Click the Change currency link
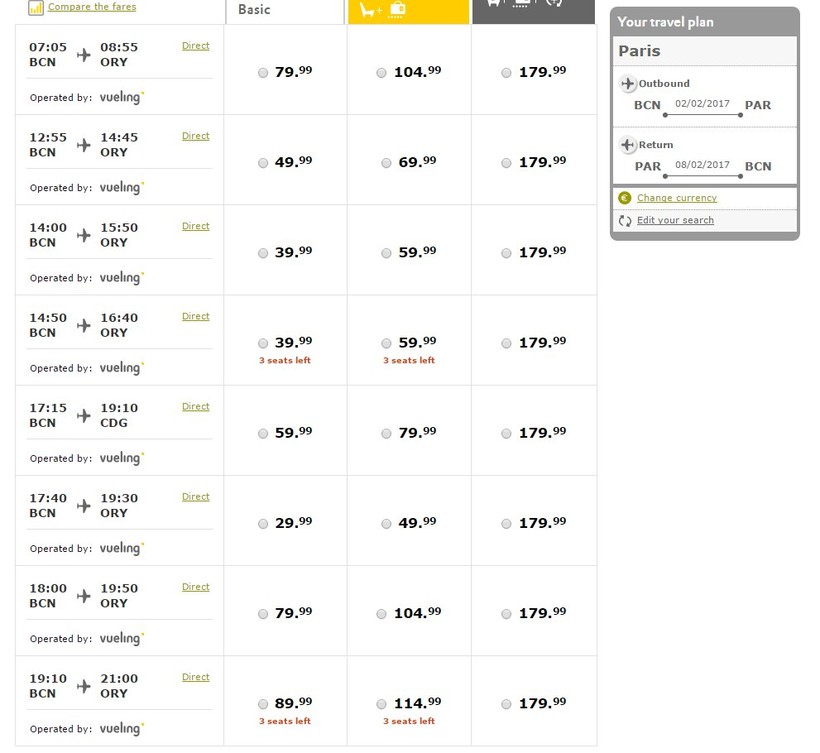 676,198
